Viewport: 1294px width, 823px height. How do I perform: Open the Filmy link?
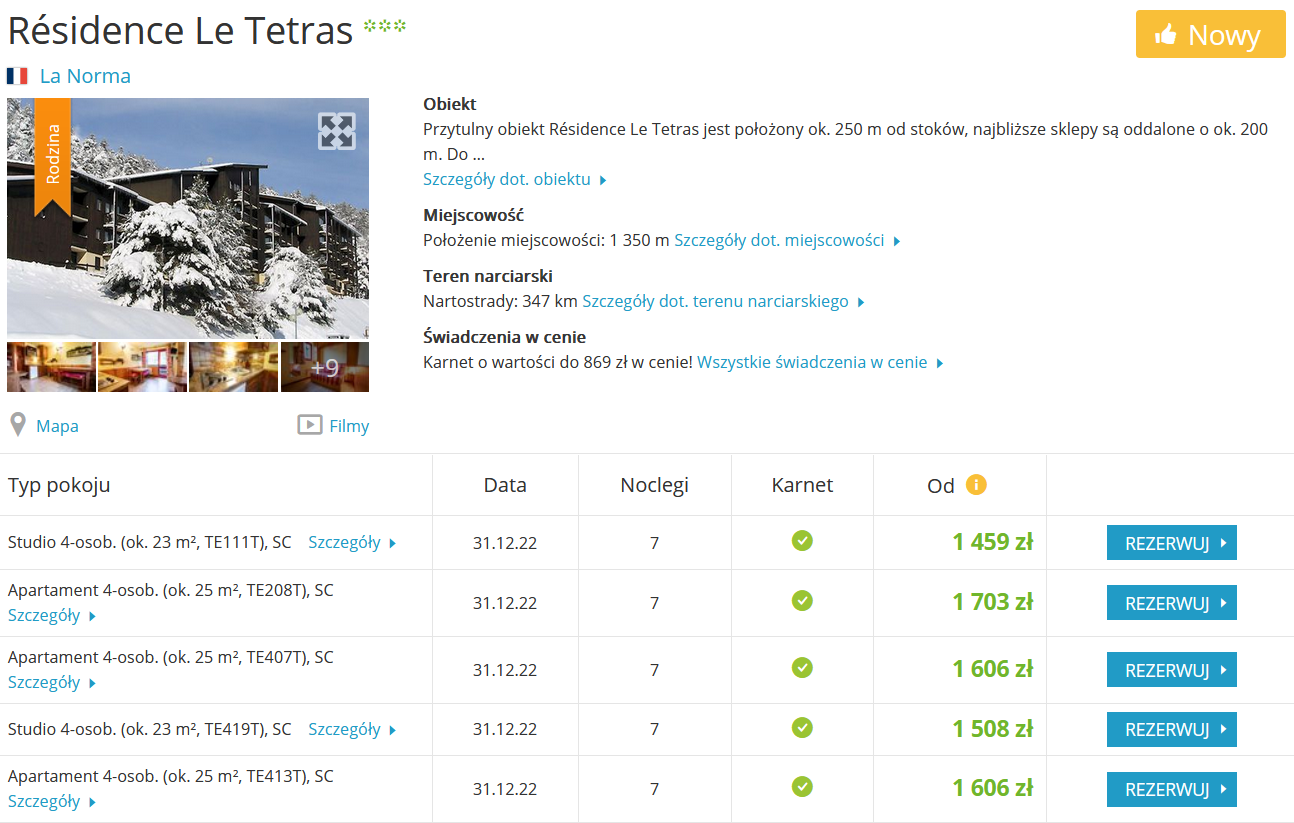click(349, 426)
